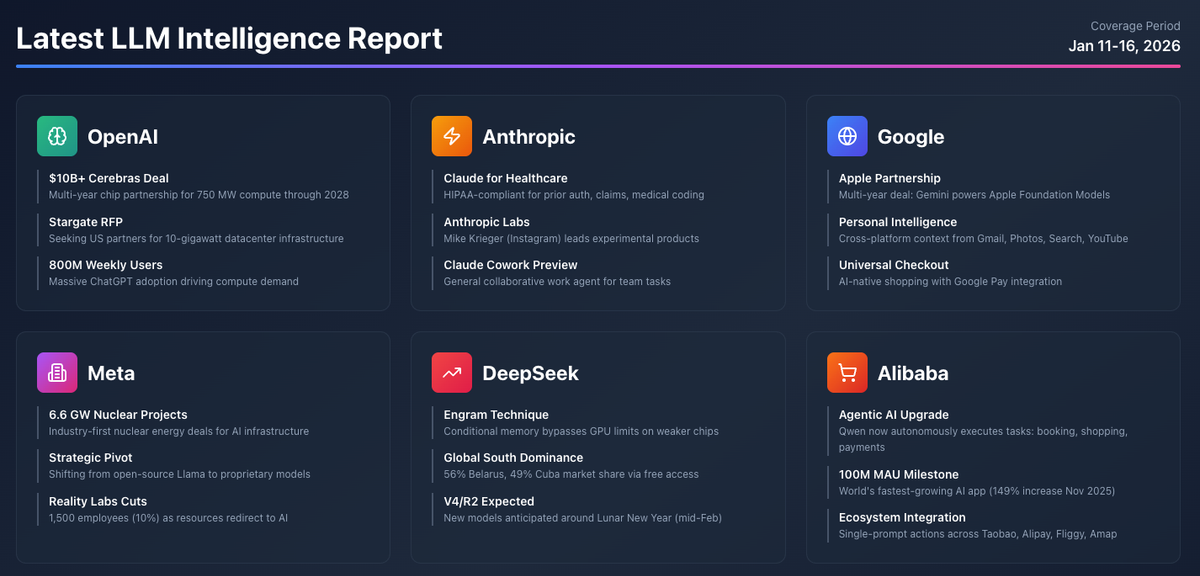Click the open-source Llama to proprietary line
1200x576 pixels.
(x=180, y=475)
